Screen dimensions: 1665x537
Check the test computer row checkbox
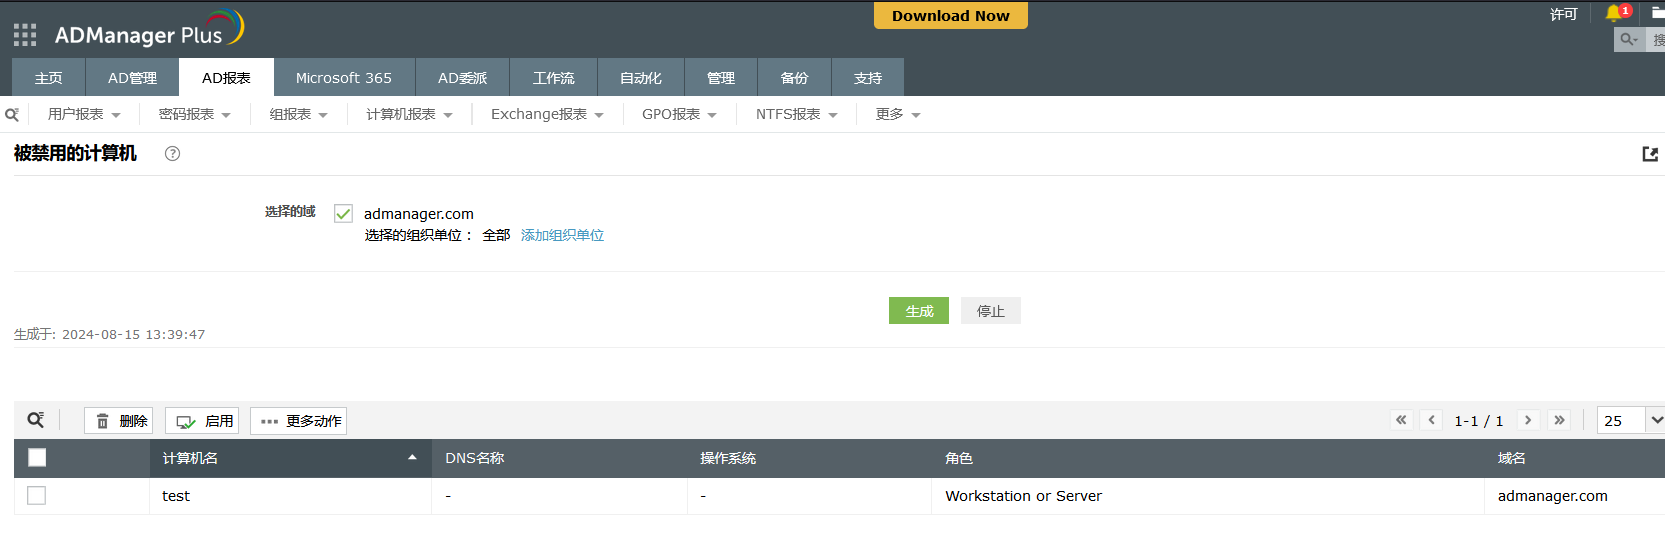click(37, 495)
